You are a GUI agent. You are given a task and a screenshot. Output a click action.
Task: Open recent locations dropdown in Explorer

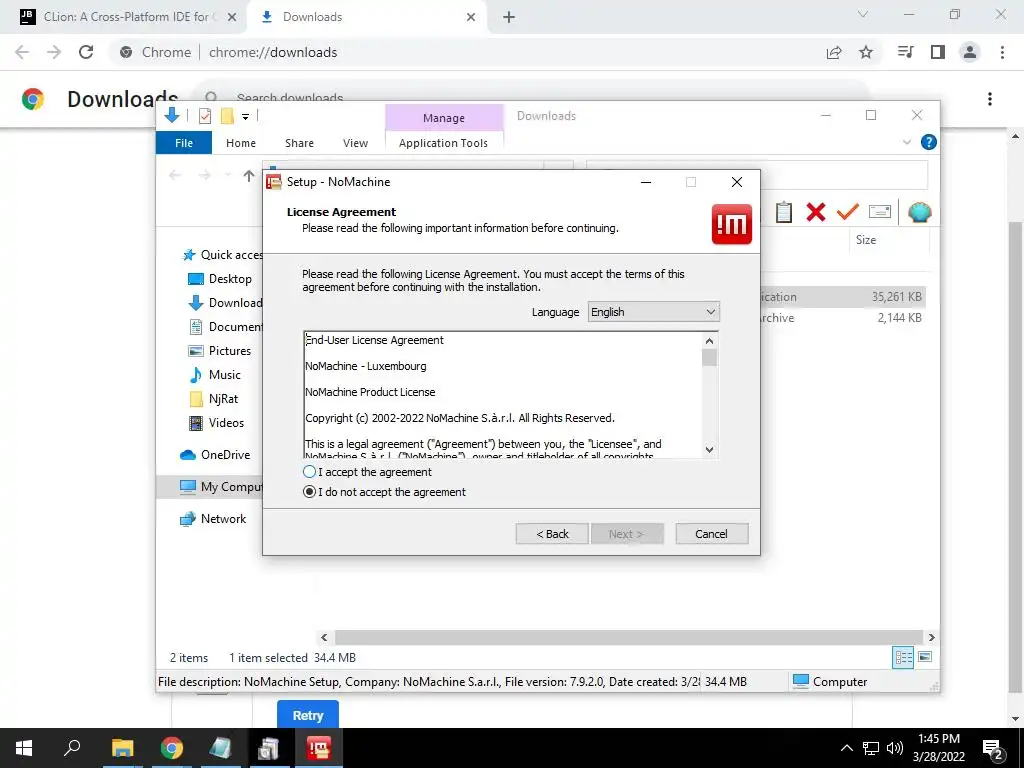(227, 175)
